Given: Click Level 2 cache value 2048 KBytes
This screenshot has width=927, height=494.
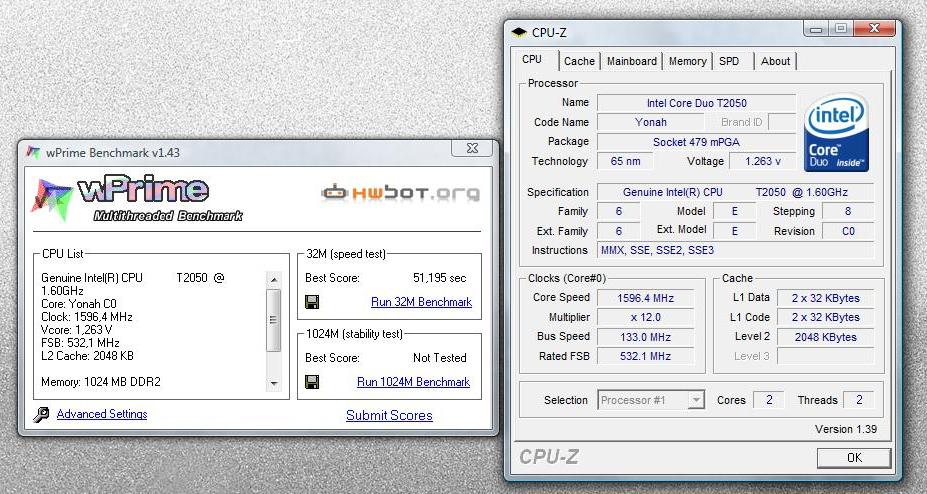Looking at the screenshot, I should point(825,337).
